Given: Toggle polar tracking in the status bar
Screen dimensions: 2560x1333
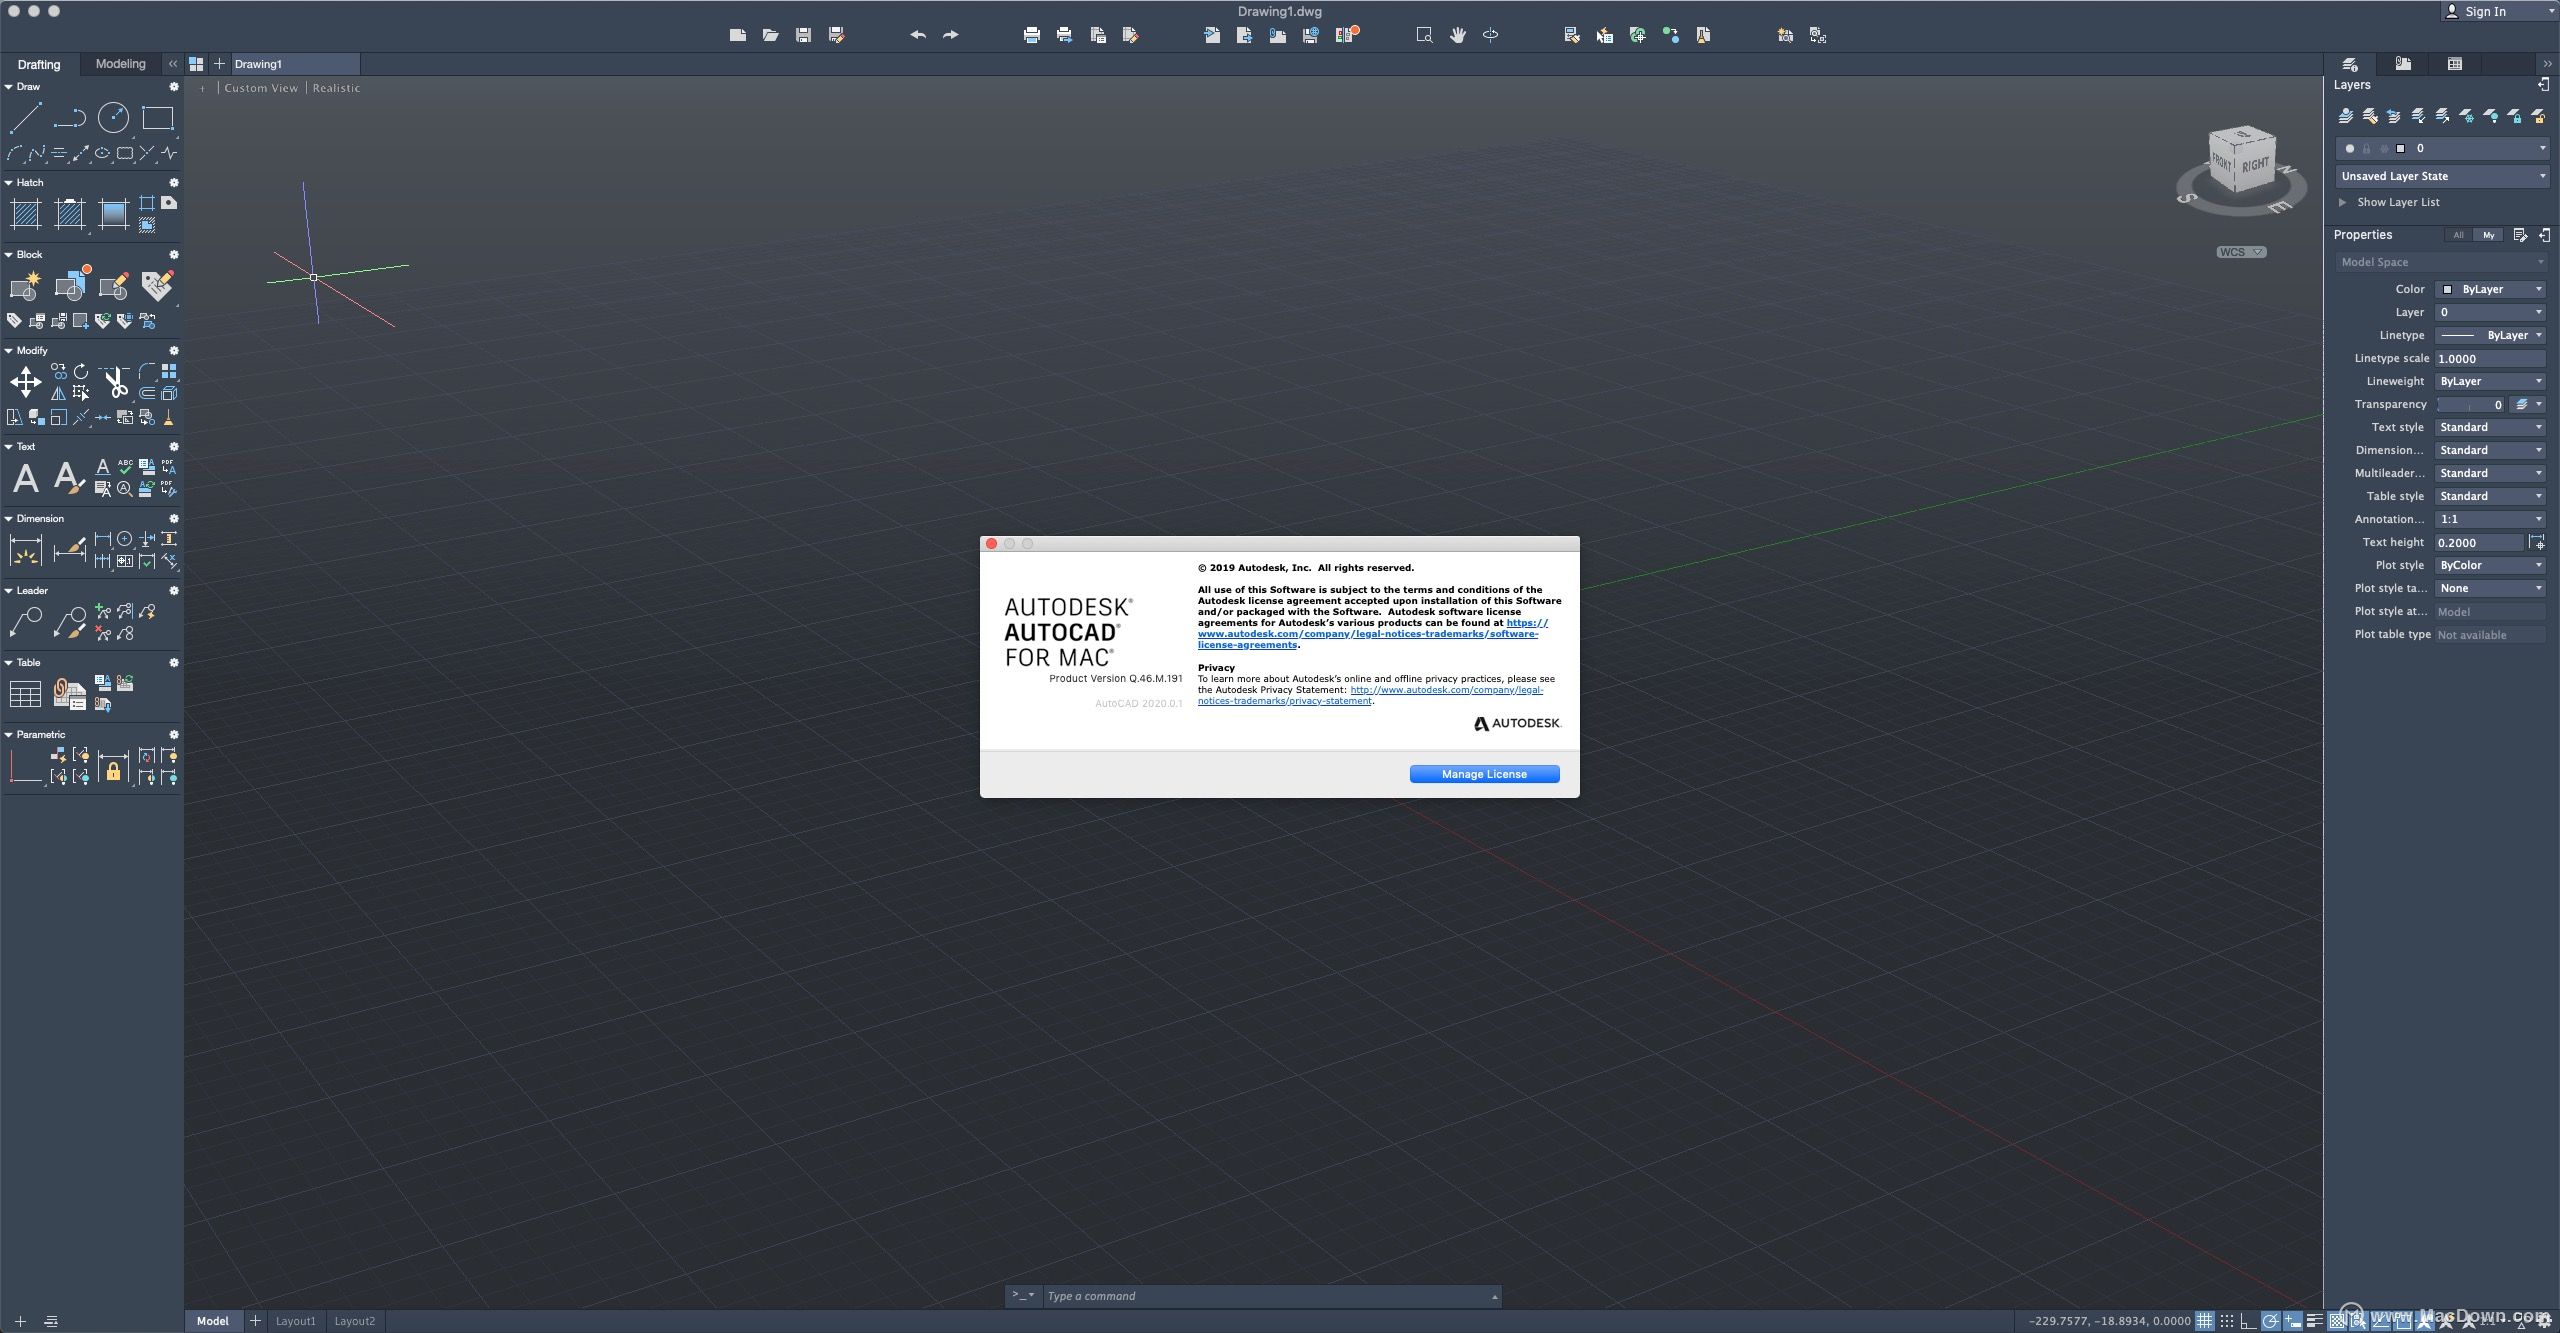Looking at the screenshot, I should (x=2270, y=1321).
